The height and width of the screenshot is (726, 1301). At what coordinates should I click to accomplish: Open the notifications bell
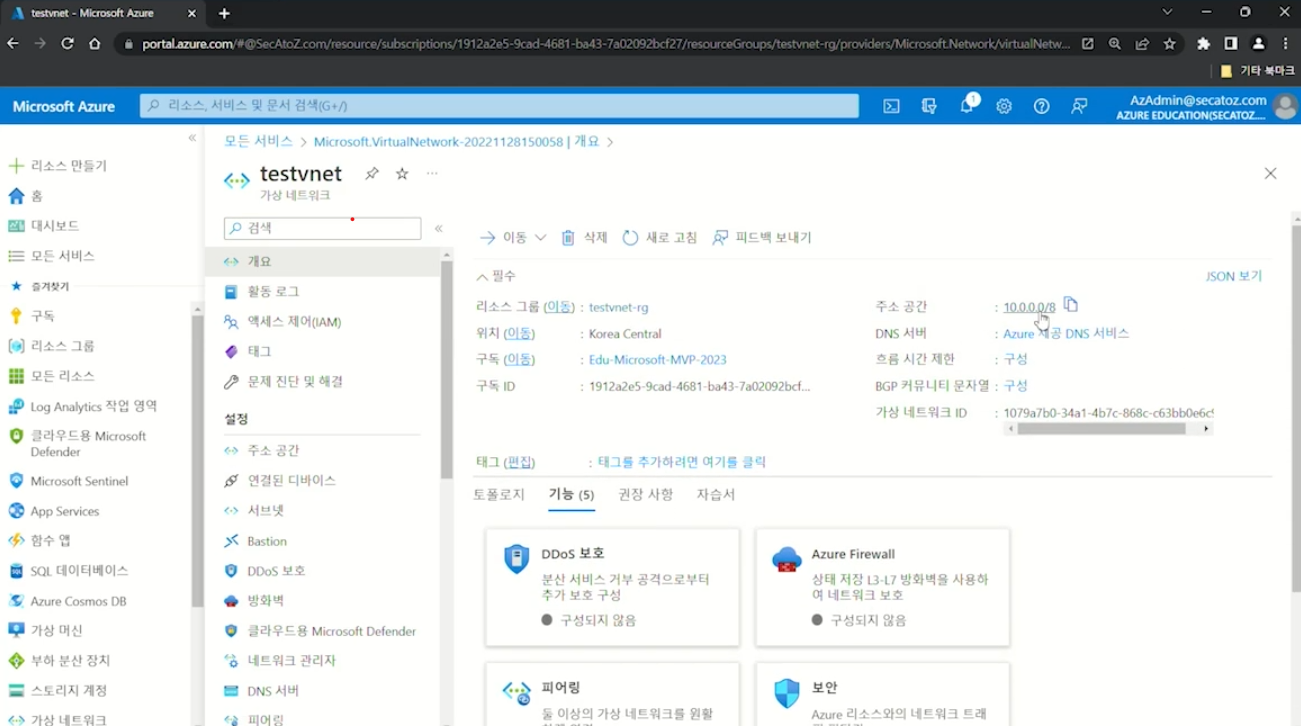pyautogui.click(x=967, y=106)
